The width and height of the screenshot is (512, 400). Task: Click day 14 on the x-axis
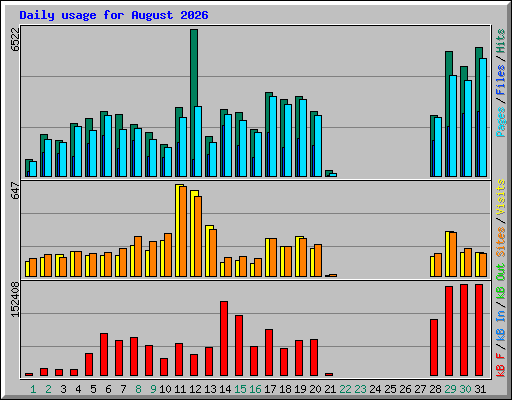225,389
